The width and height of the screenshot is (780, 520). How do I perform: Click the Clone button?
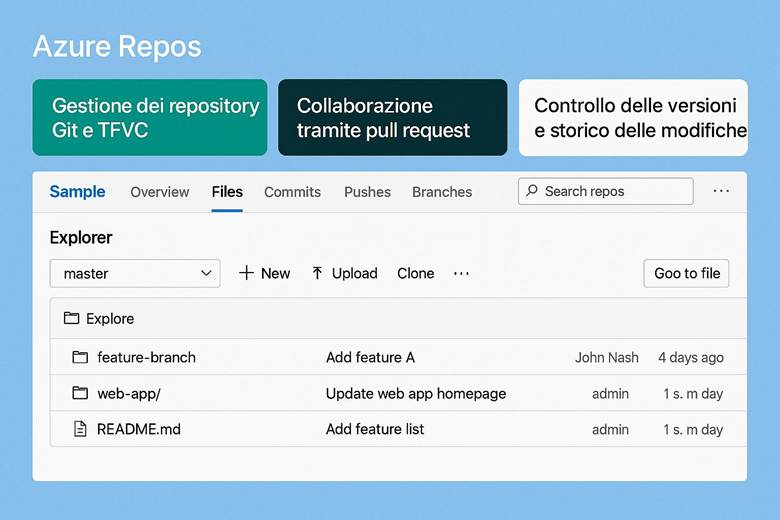click(x=415, y=273)
